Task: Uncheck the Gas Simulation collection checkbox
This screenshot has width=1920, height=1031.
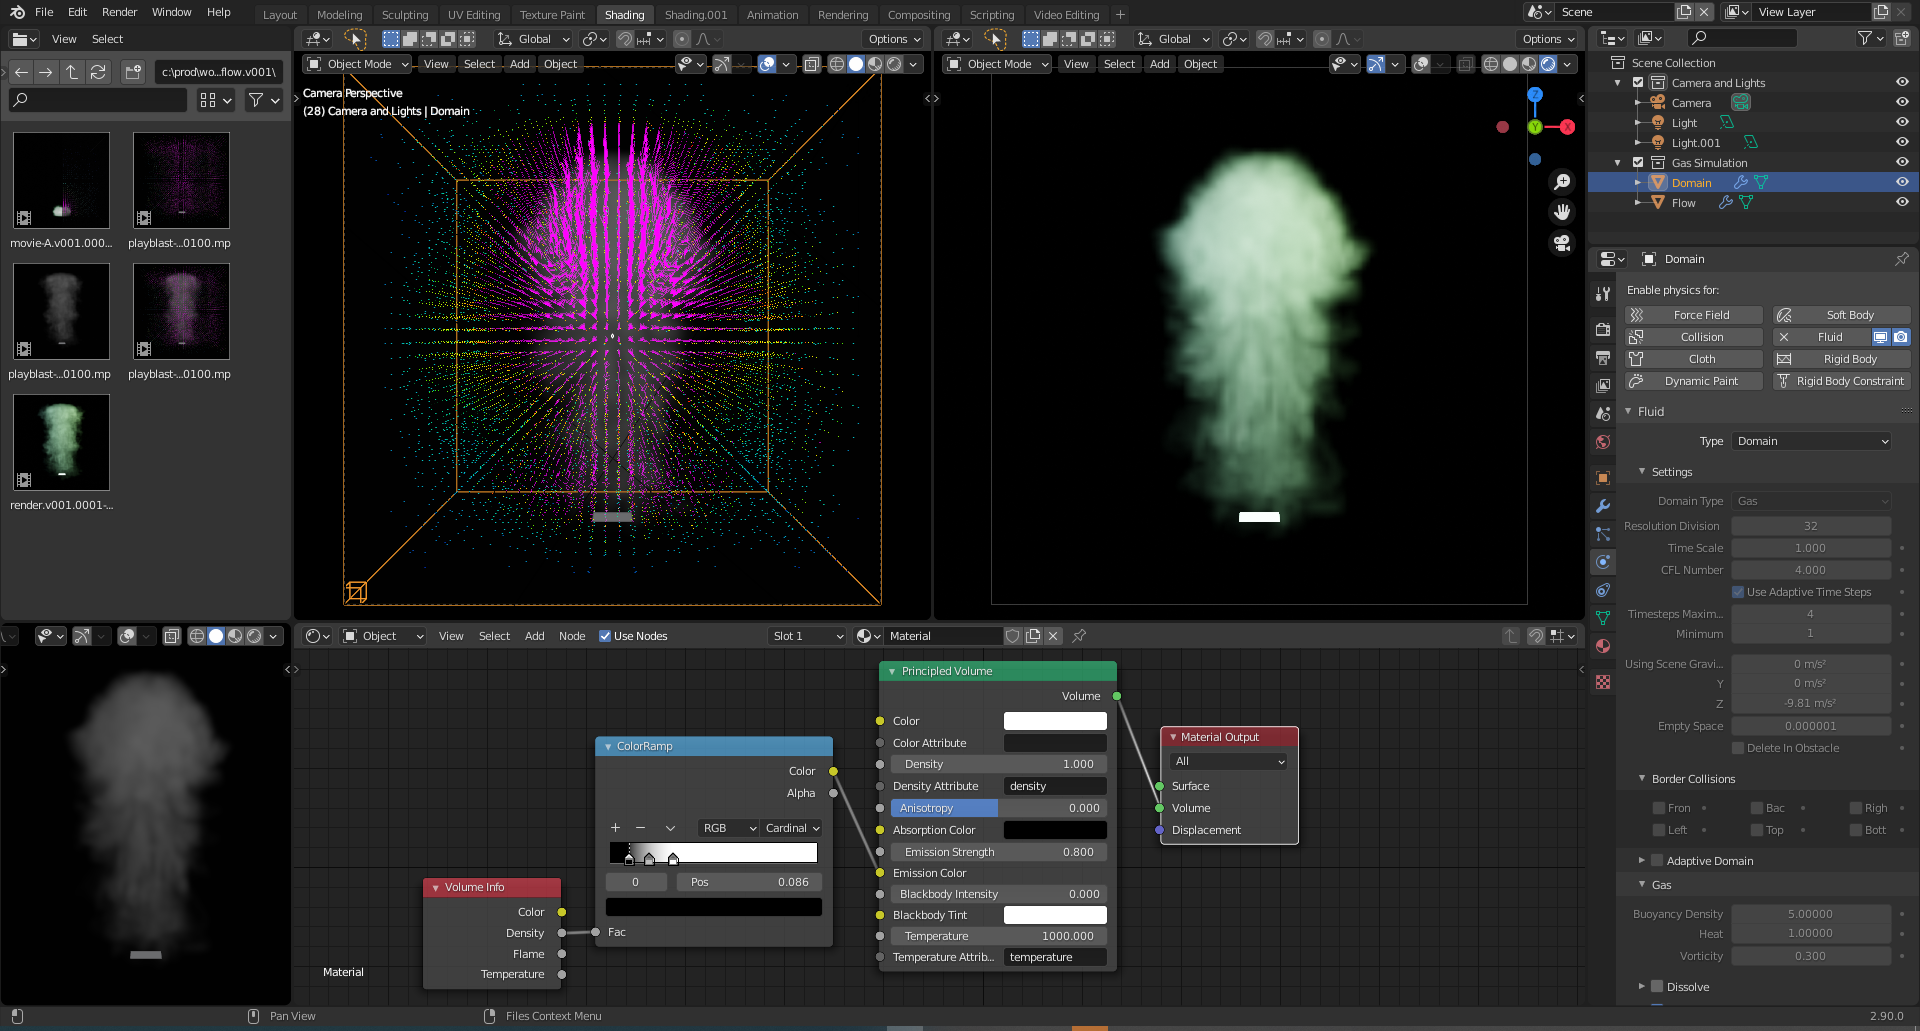Action: tap(1637, 162)
